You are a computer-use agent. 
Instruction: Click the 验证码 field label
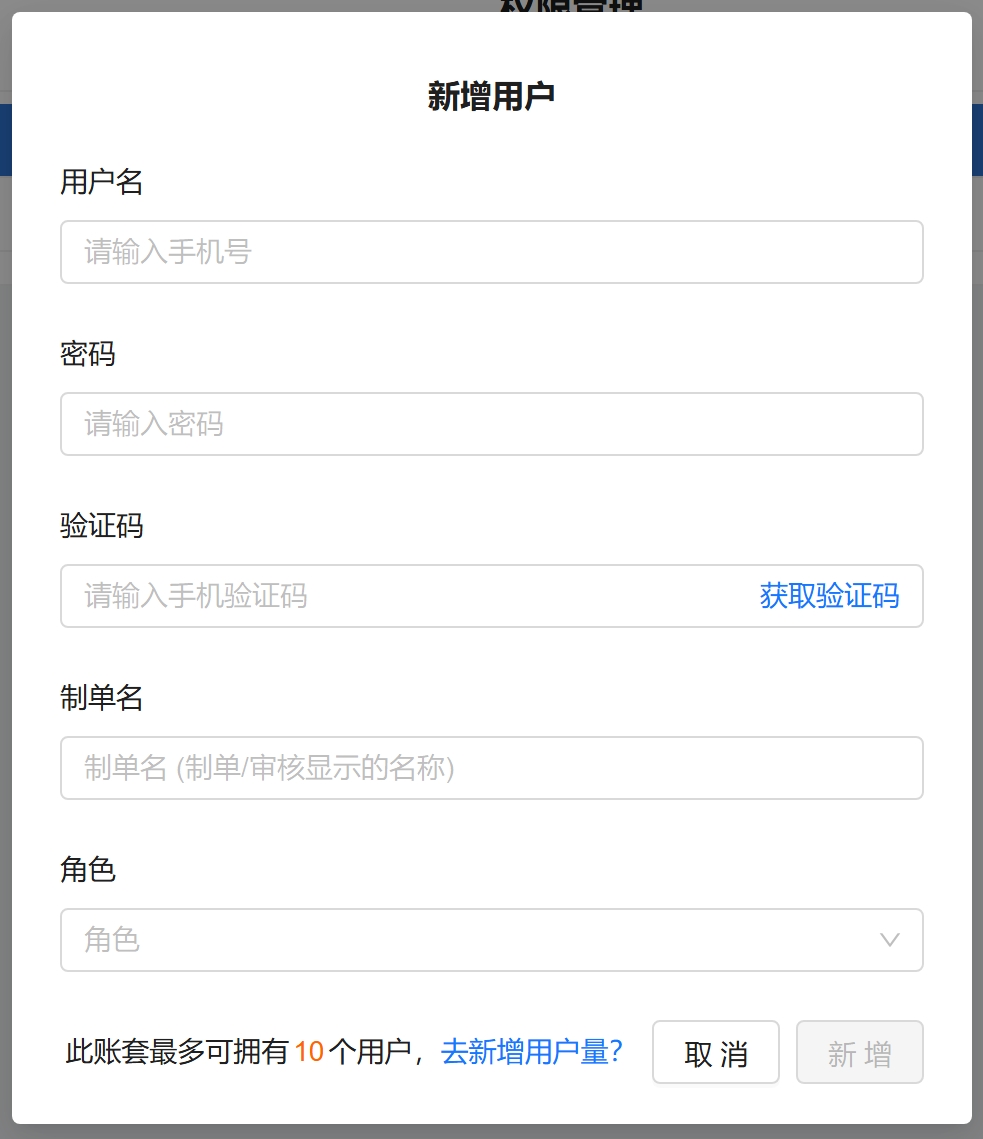[102, 526]
